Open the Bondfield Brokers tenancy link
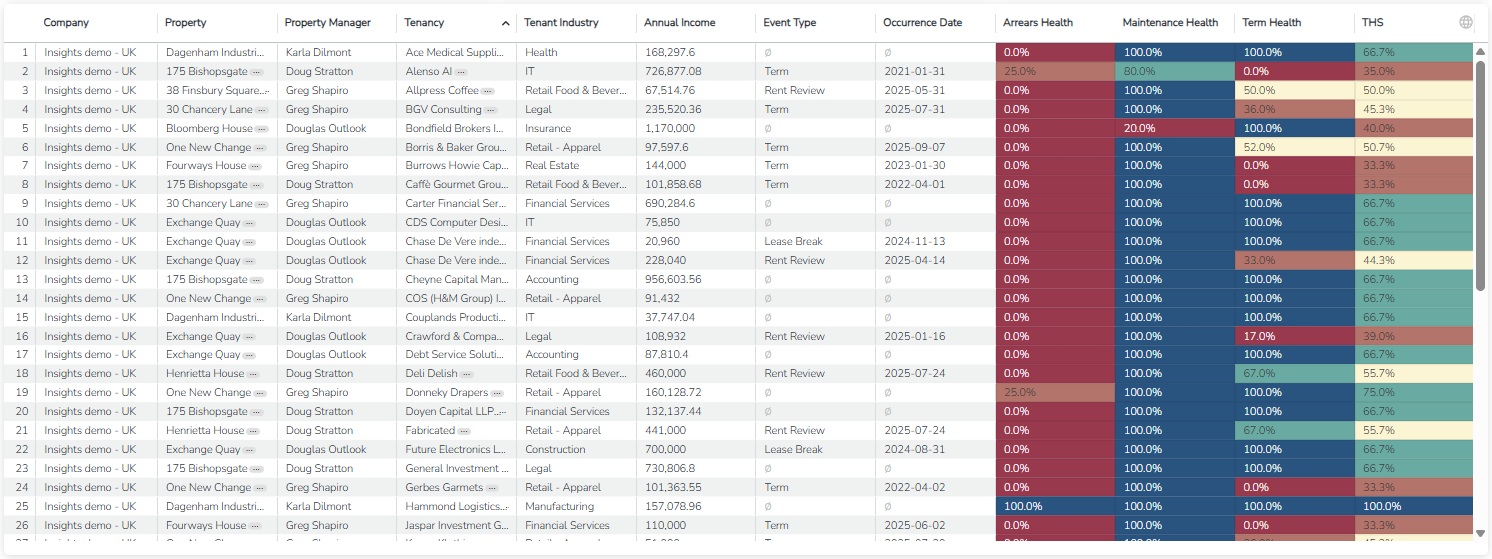Viewport: 1492px width, 559px height. 454,129
